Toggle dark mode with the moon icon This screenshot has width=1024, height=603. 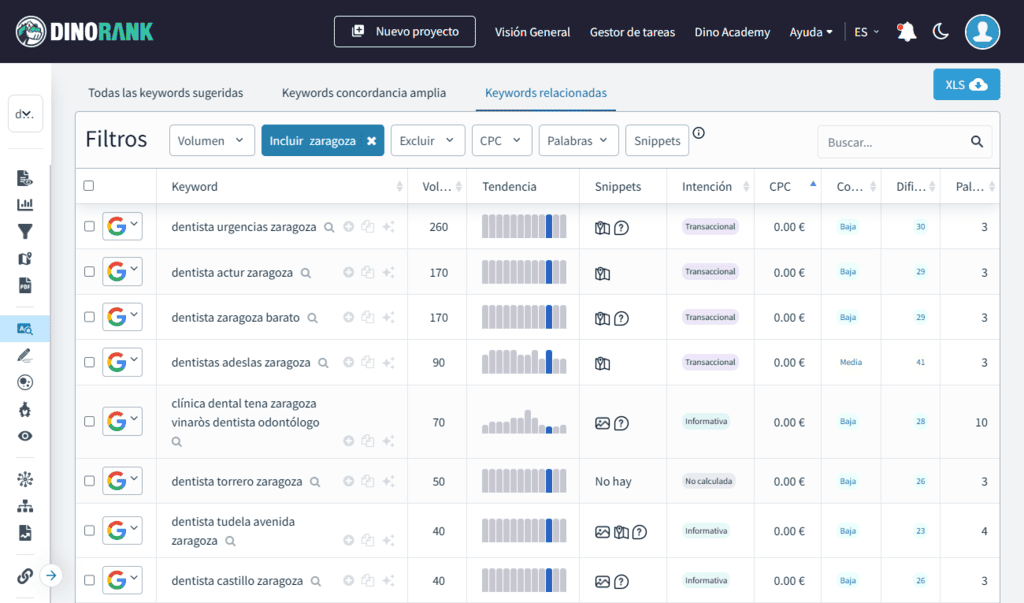(941, 31)
